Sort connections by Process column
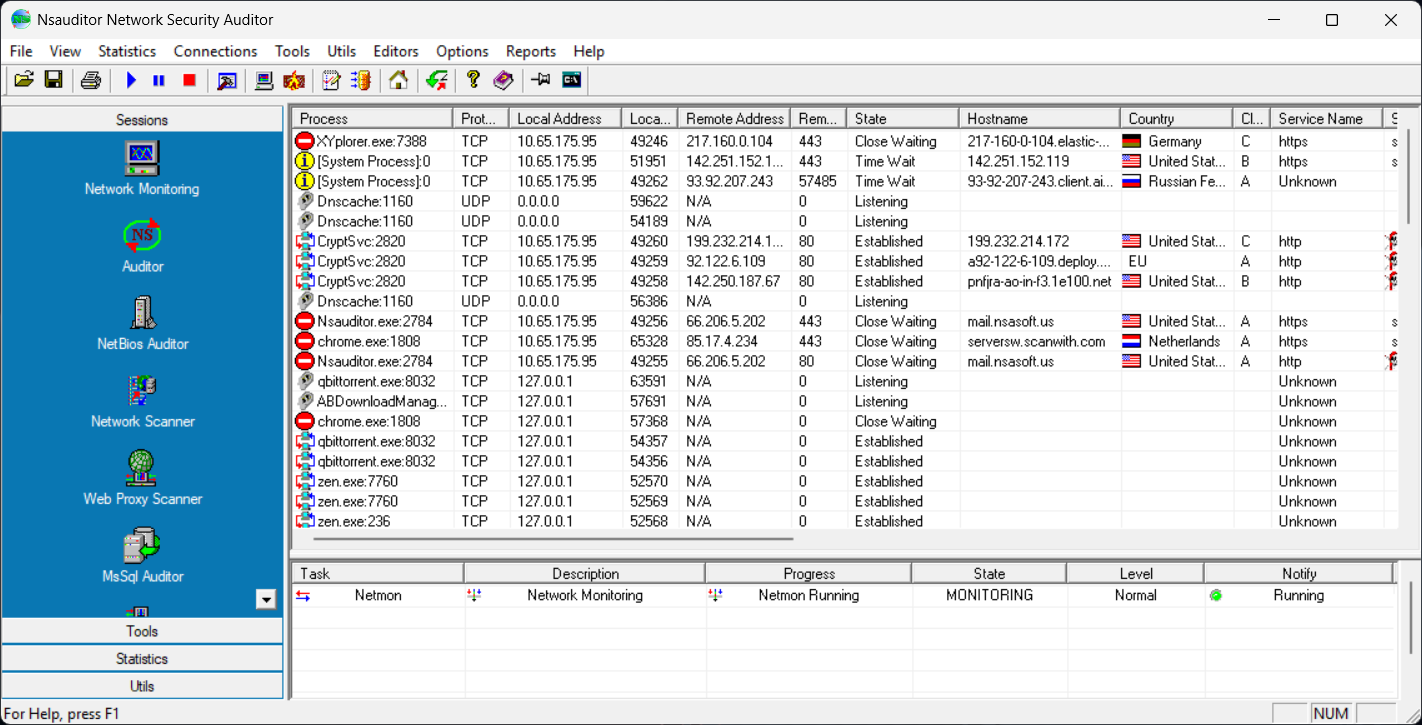Image resolution: width=1422 pixels, height=725 pixels. (x=372, y=118)
